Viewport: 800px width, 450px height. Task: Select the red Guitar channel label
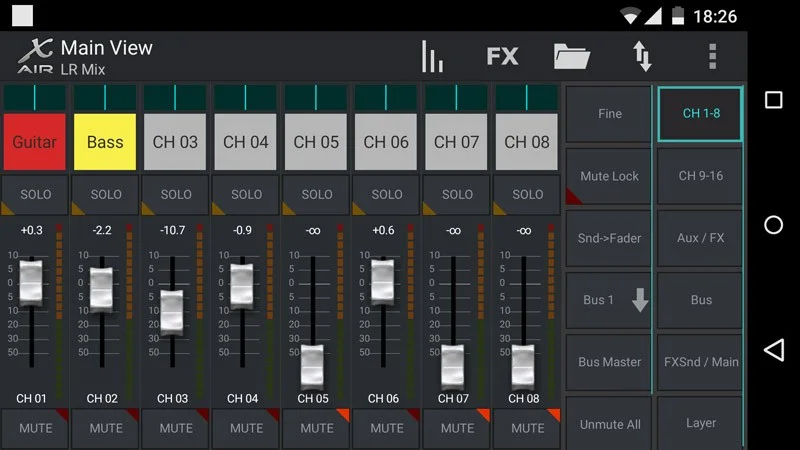coord(35,142)
